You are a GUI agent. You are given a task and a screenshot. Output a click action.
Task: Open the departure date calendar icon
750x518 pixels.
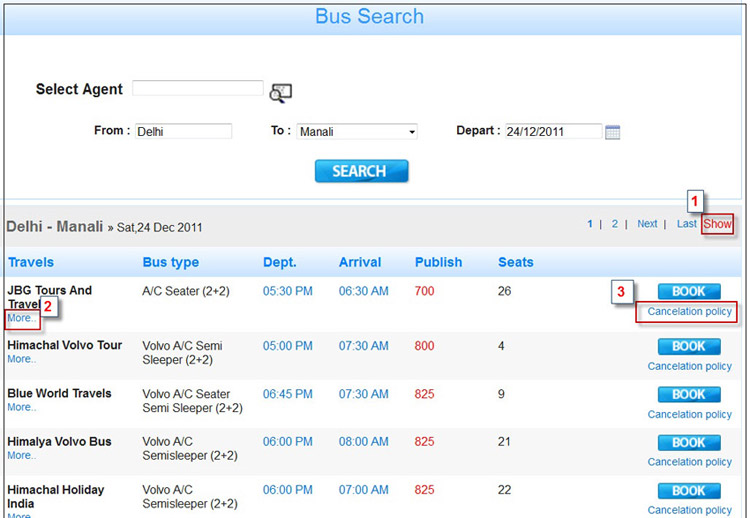(613, 132)
